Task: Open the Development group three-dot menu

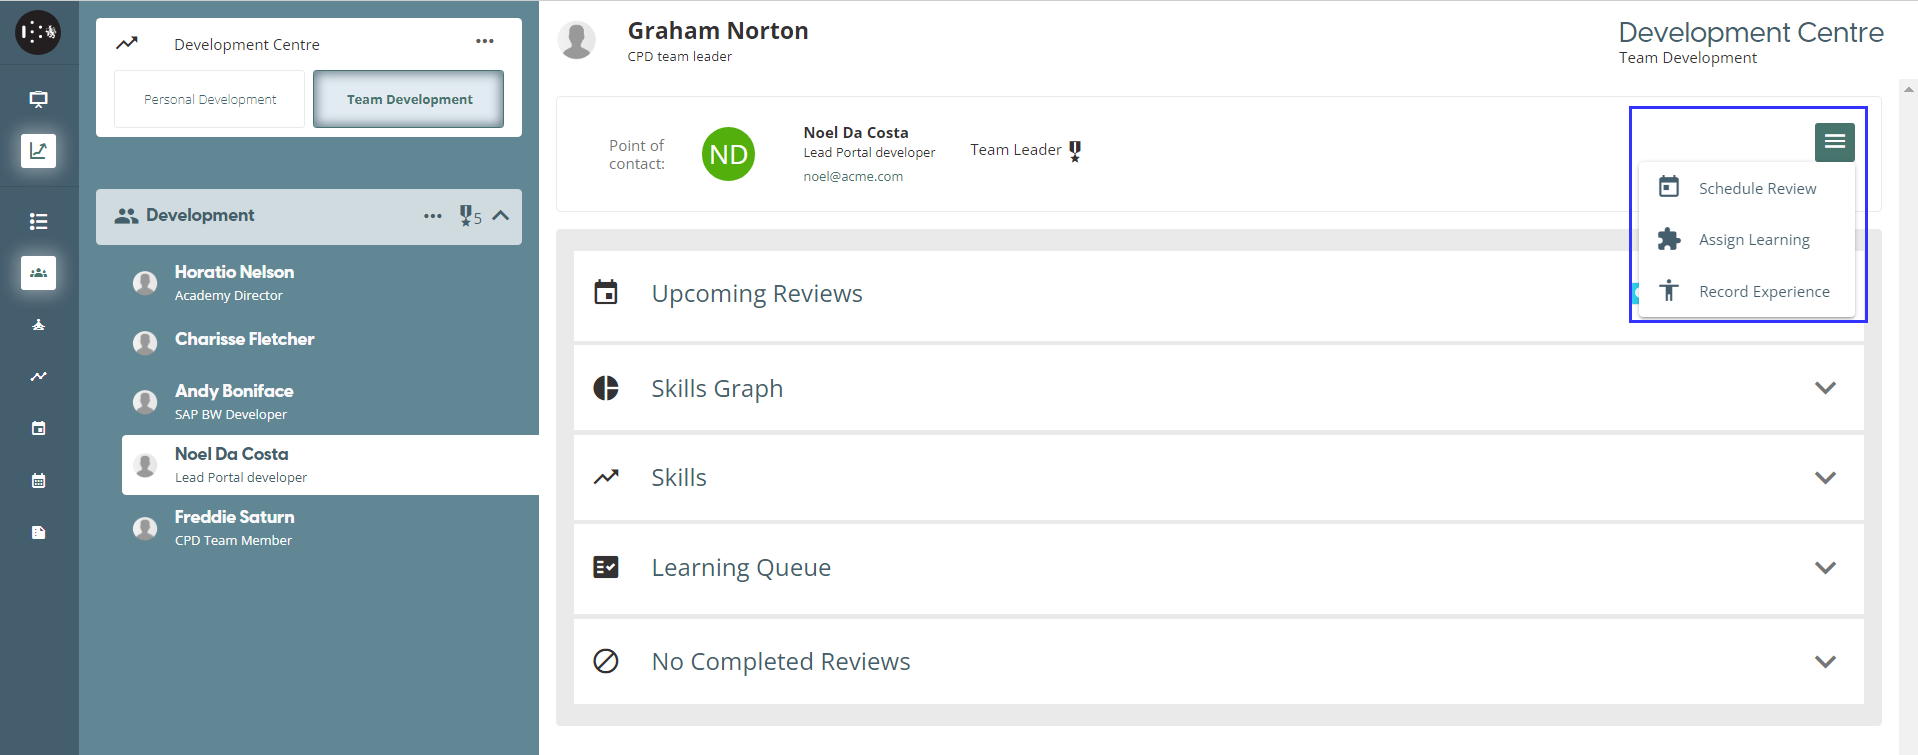Action: [432, 216]
